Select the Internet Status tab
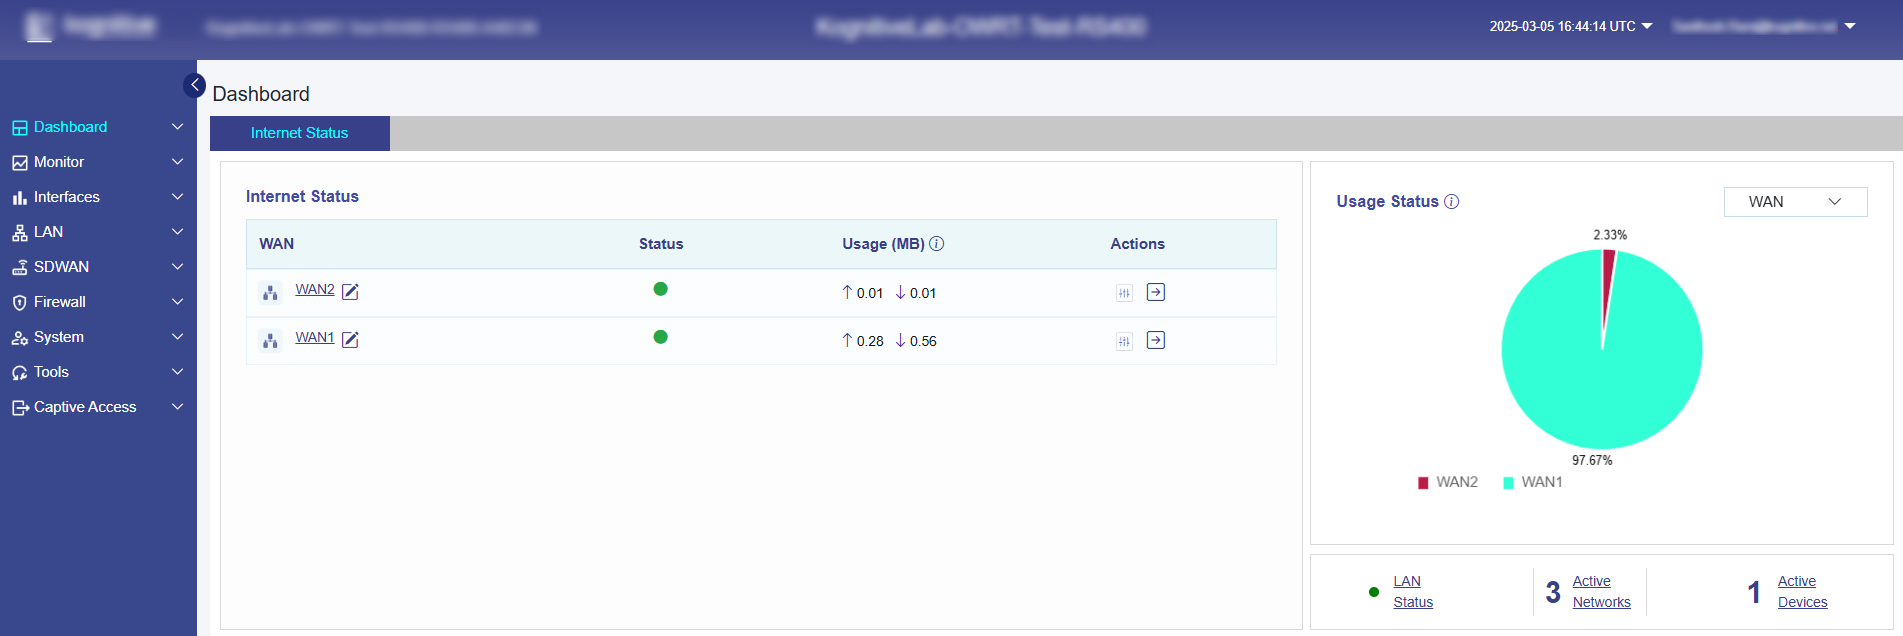1903x636 pixels. click(x=299, y=133)
